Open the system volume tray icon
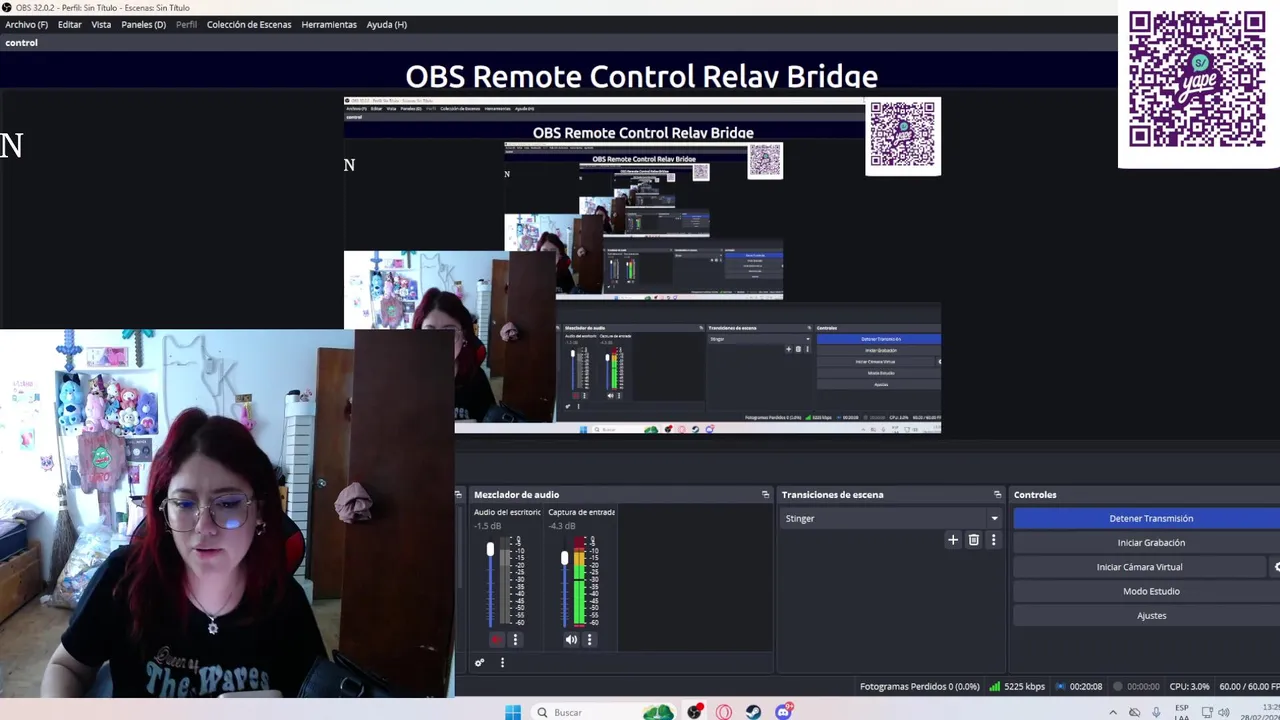Viewport: 1280px width, 720px height. (x=1223, y=712)
